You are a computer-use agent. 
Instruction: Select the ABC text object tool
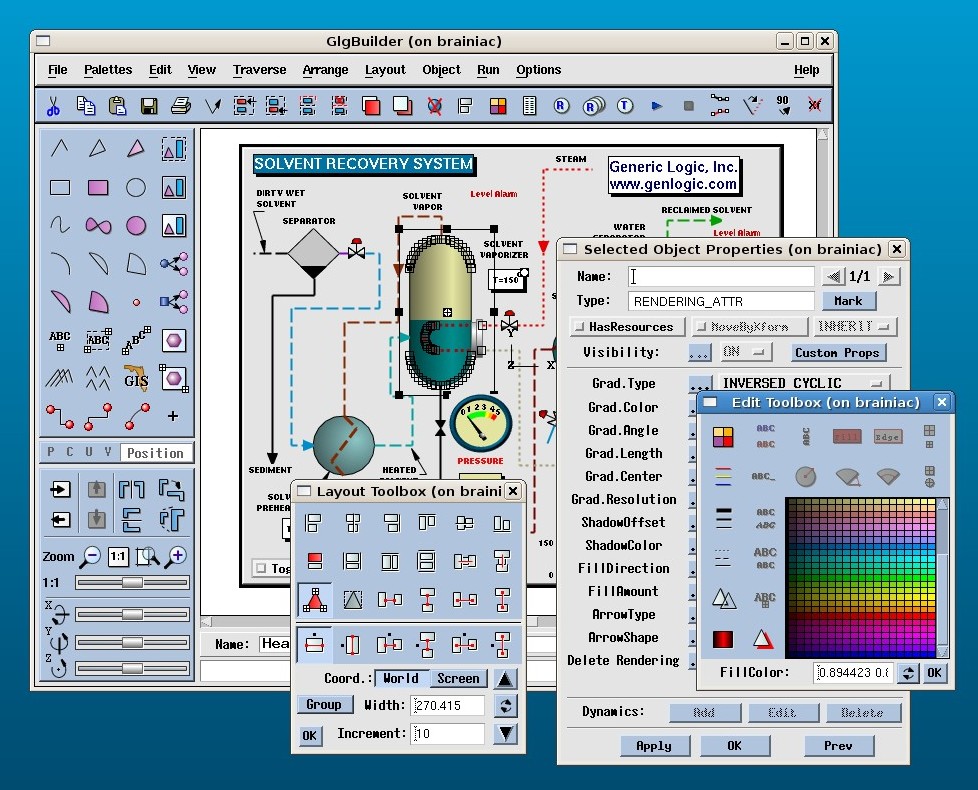click(x=59, y=337)
